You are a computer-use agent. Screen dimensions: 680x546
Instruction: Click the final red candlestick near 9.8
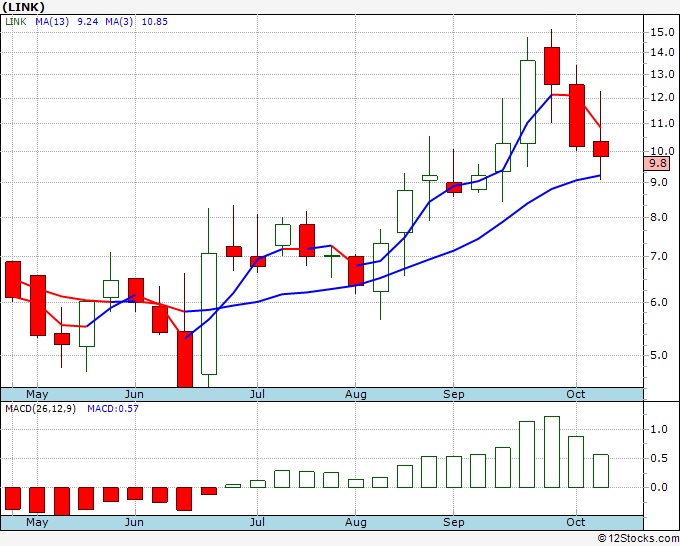tap(601, 149)
